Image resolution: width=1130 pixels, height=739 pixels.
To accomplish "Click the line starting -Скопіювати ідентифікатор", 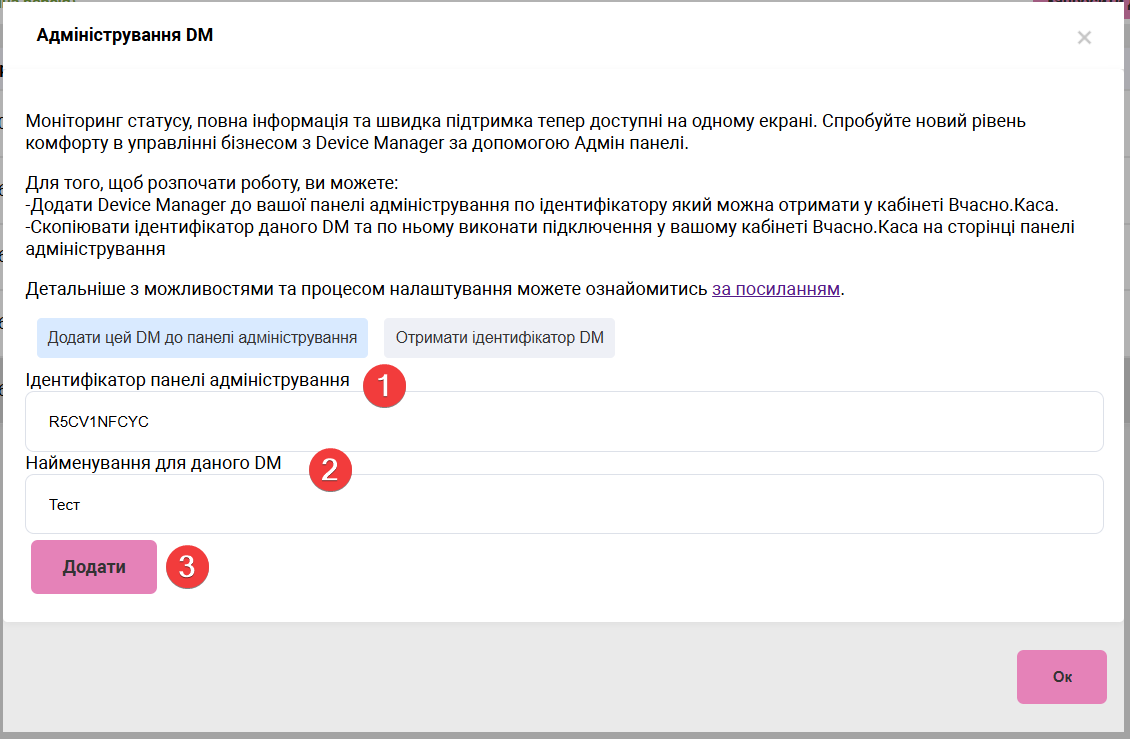I will [x=550, y=238].
